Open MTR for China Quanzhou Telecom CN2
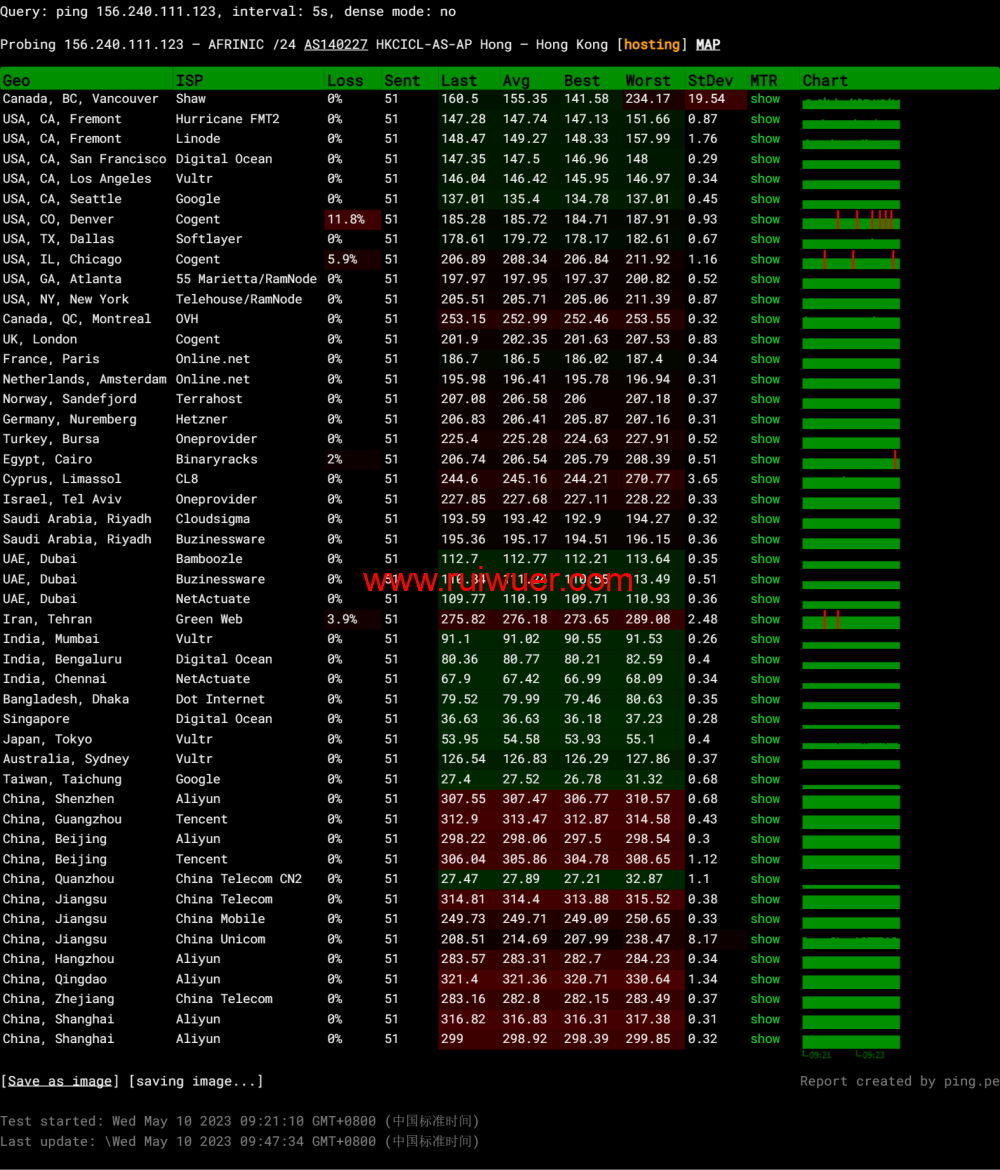 765,879
